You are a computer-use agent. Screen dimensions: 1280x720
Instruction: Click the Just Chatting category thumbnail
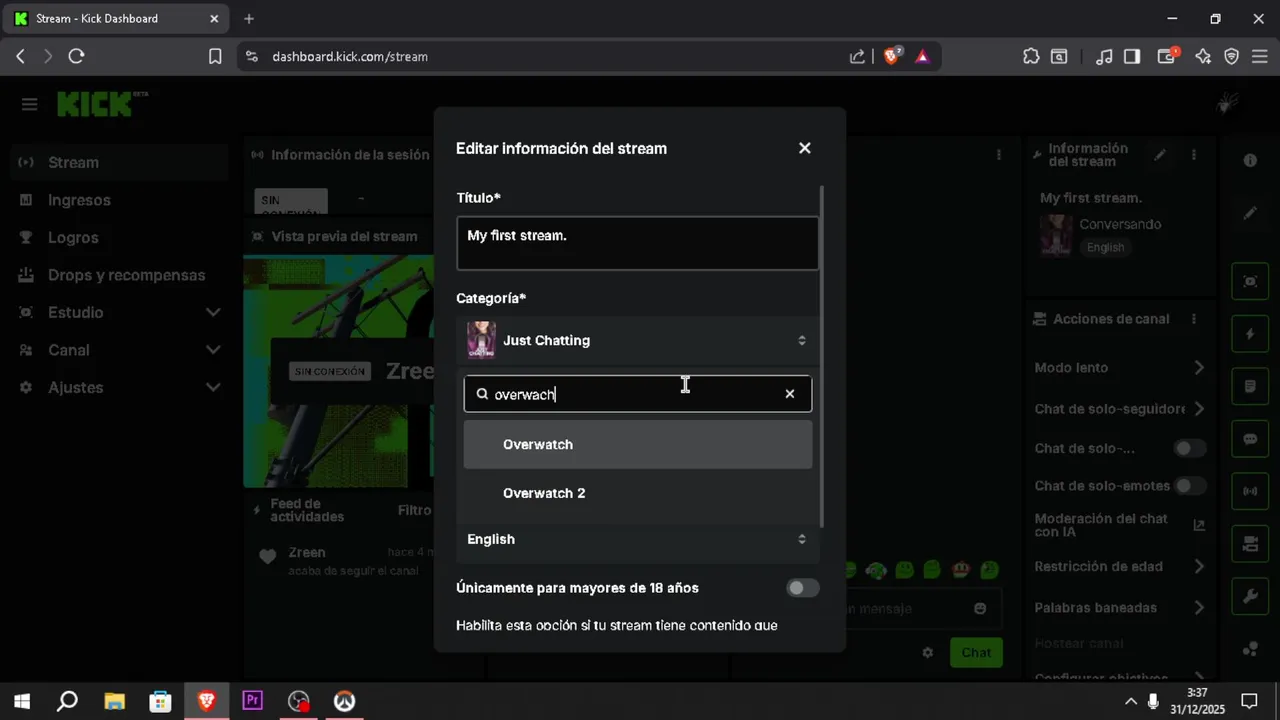coord(481,340)
